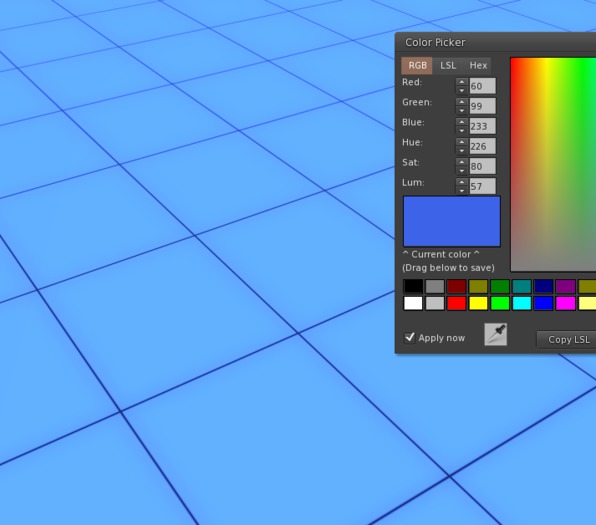
Task: Increase the Hue value with up arrow
Action: click(x=462, y=142)
